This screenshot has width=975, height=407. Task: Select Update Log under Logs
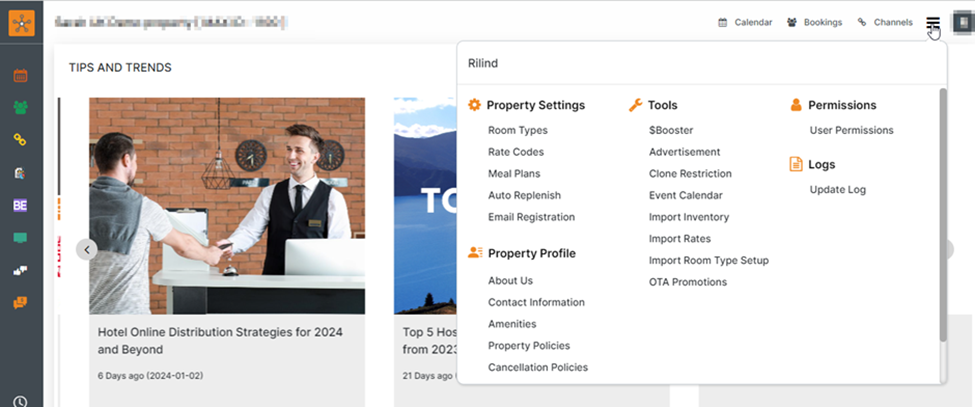click(x=837, y=189)
